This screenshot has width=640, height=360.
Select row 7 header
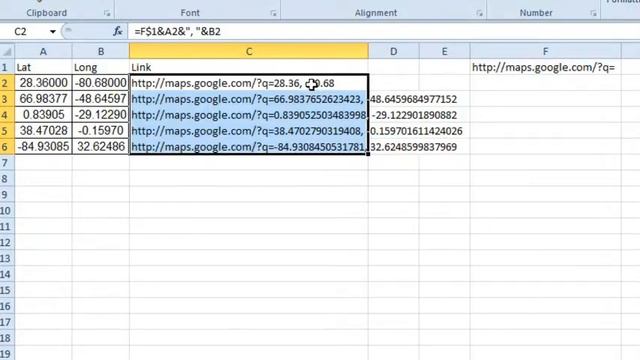[7, 163]
